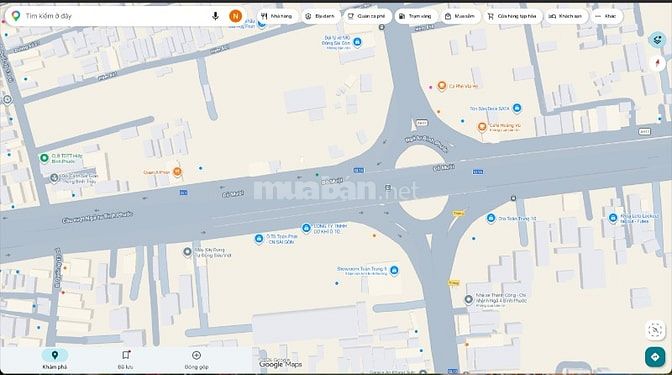Filter map by 'Nhà hàng' restaurants chip

pos(277,16)
